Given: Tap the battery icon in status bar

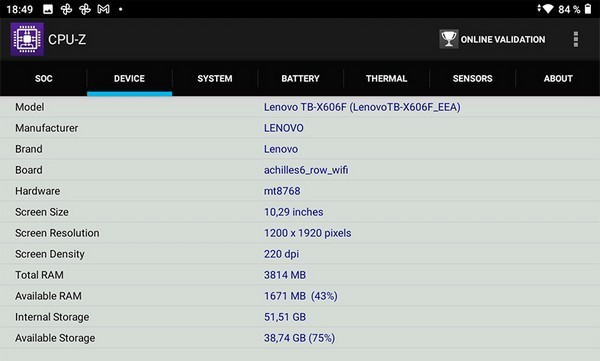Looking at the screenshot, I should 588,9.
